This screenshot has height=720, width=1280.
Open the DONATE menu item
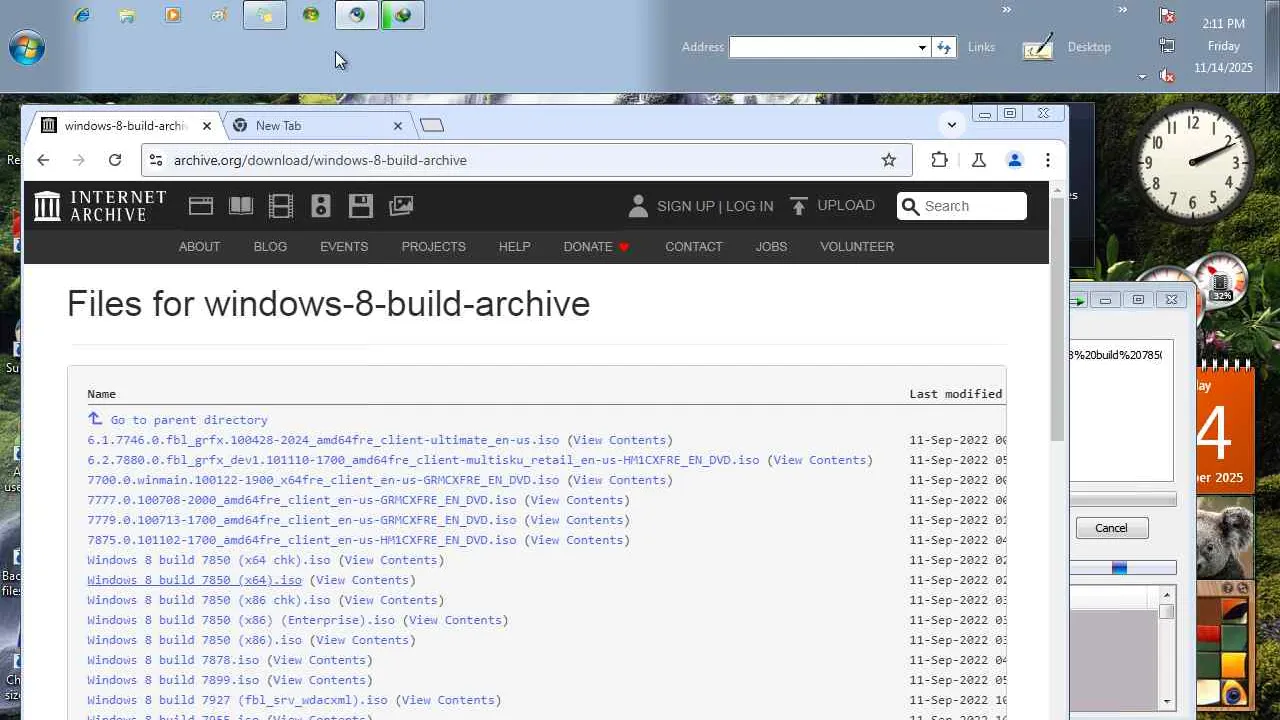[x=597, y=246]
